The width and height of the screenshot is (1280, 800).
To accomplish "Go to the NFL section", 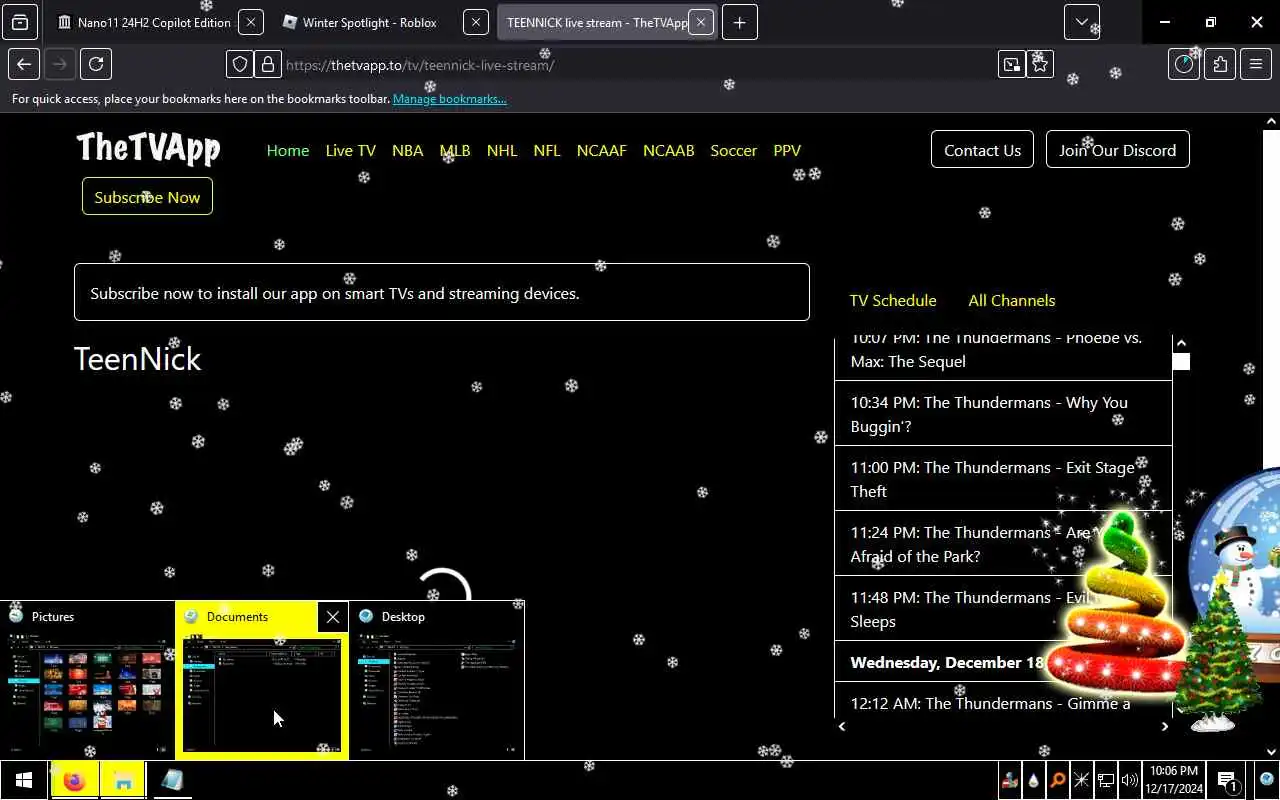I will pos(547,150).
